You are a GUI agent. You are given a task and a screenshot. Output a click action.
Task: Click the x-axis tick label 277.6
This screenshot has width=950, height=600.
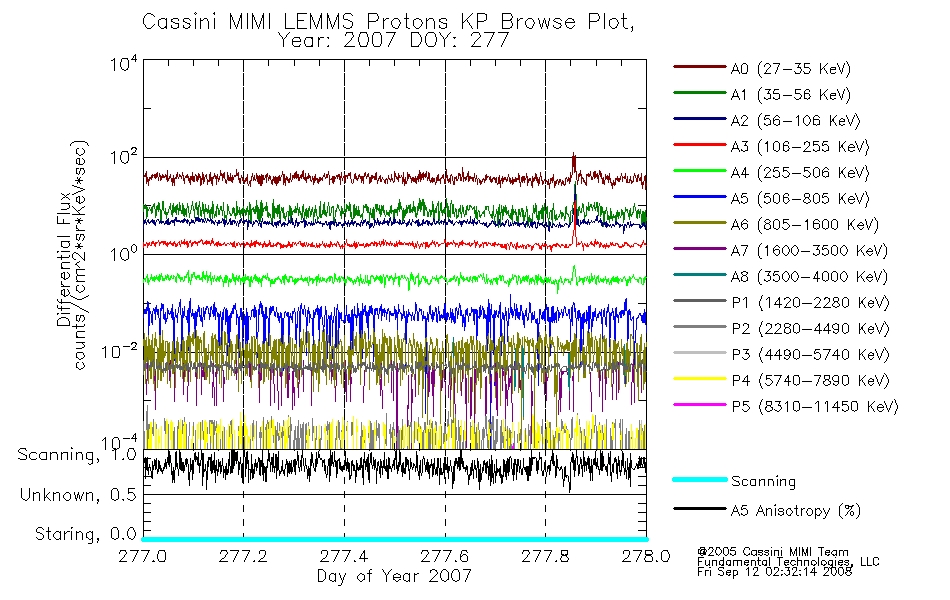[445, 556]
